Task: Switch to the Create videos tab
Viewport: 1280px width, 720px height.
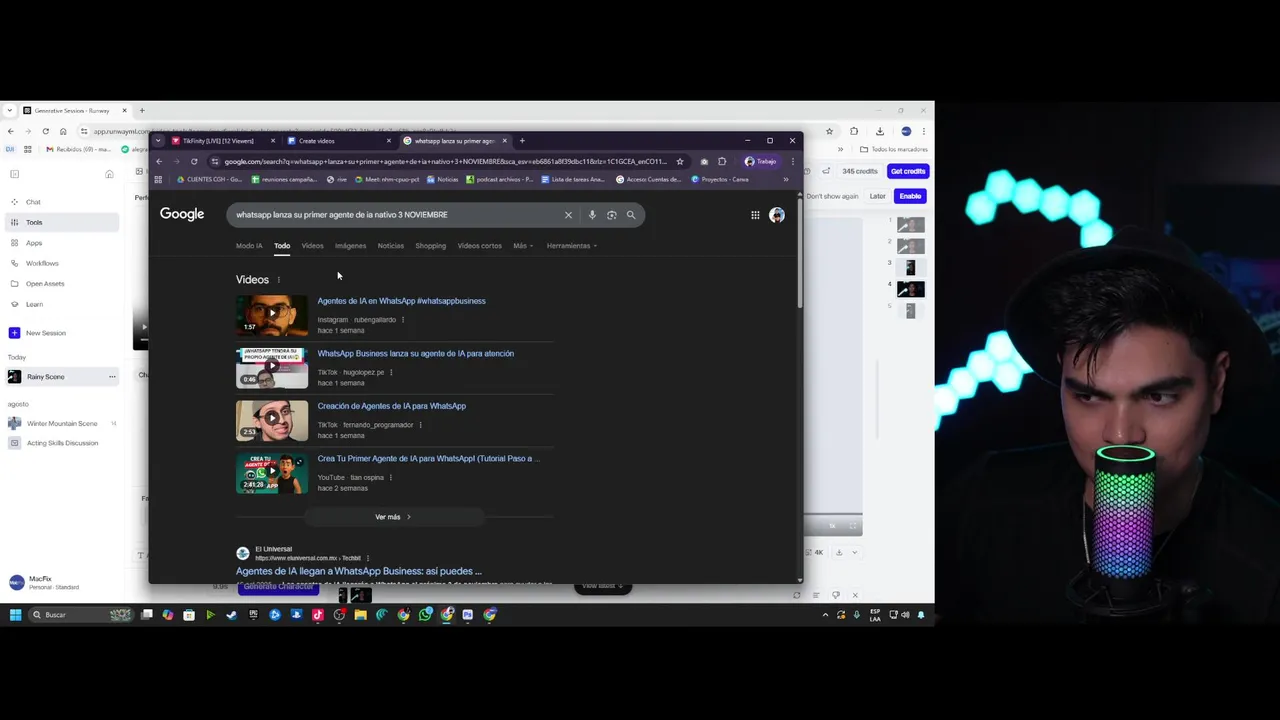Action: coord(338,141)
